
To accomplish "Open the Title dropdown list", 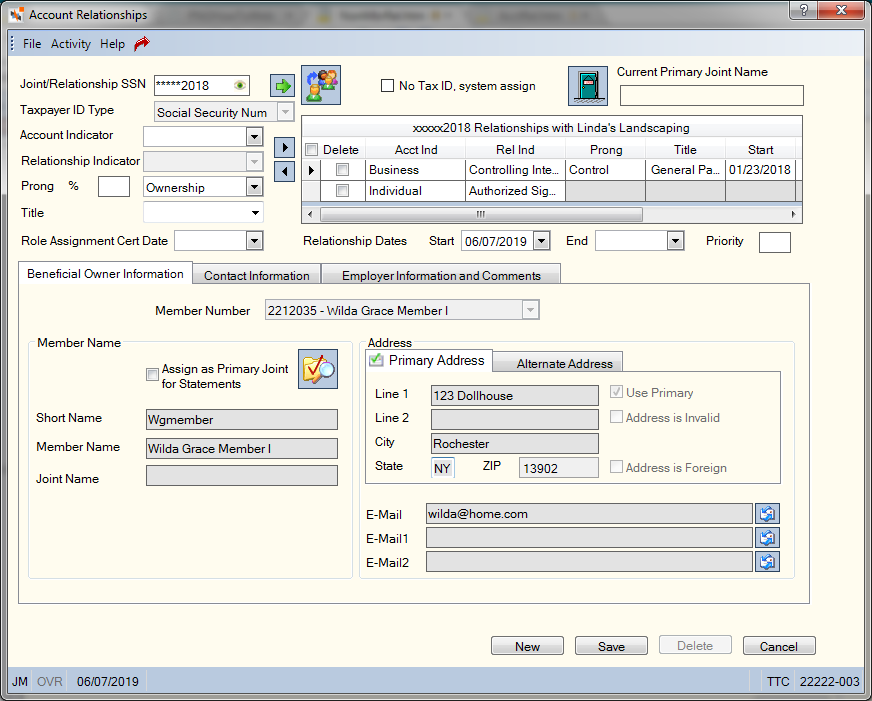I will click(255, 213).
